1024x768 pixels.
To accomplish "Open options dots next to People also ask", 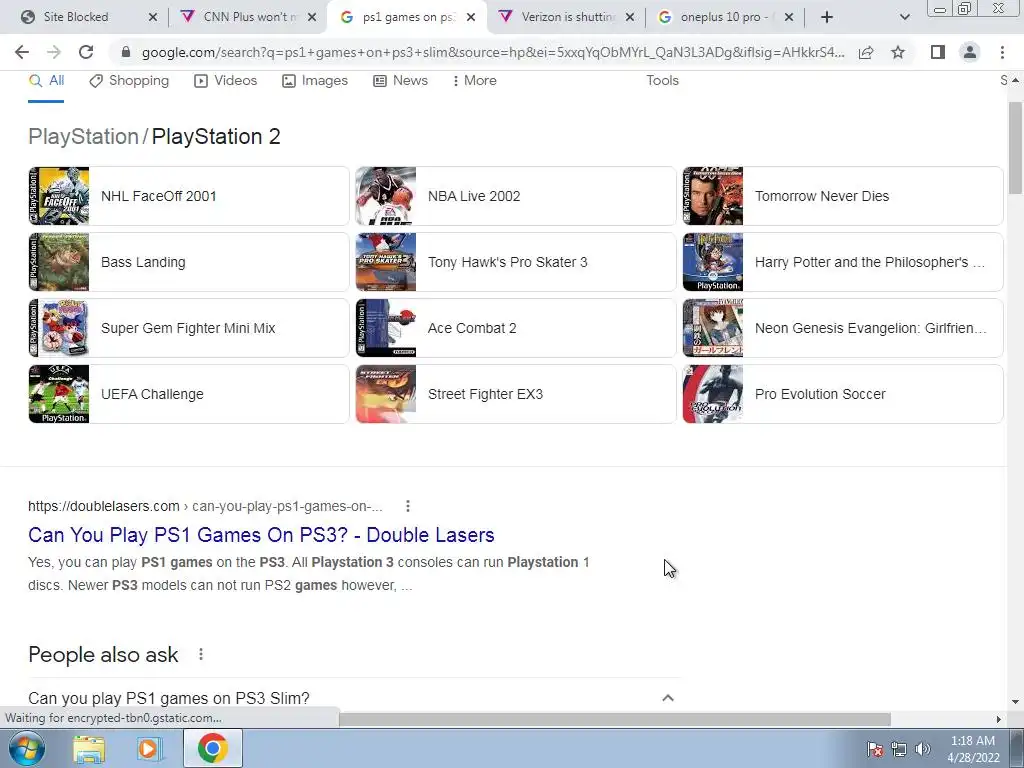I will coord(201,654).
